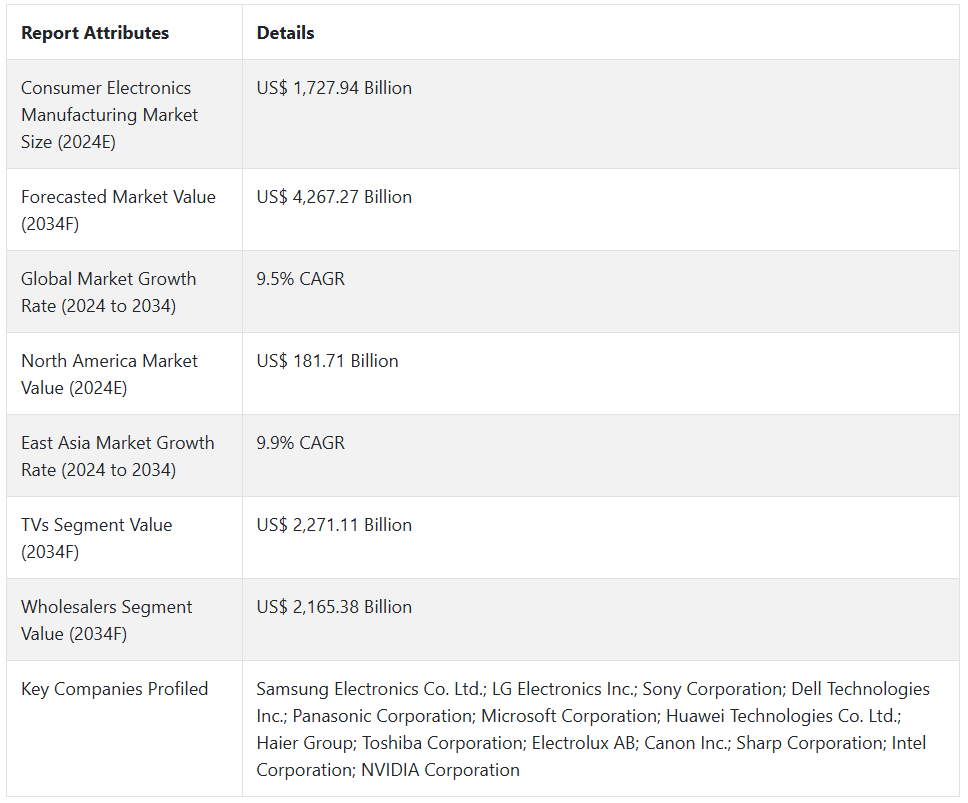
Task: Select the Forecasted Market Value (2034F) cell
Action: coord(118,210)
